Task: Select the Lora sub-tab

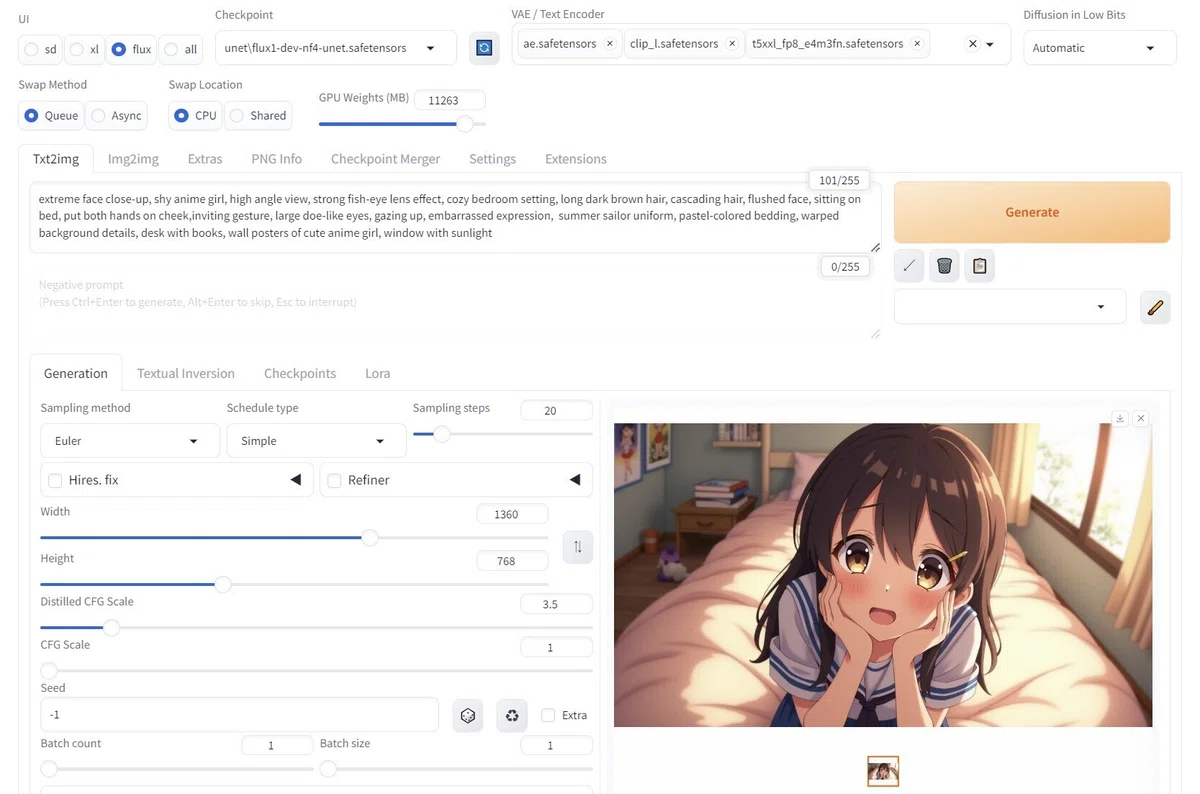Action: click(x=378, y=373)
